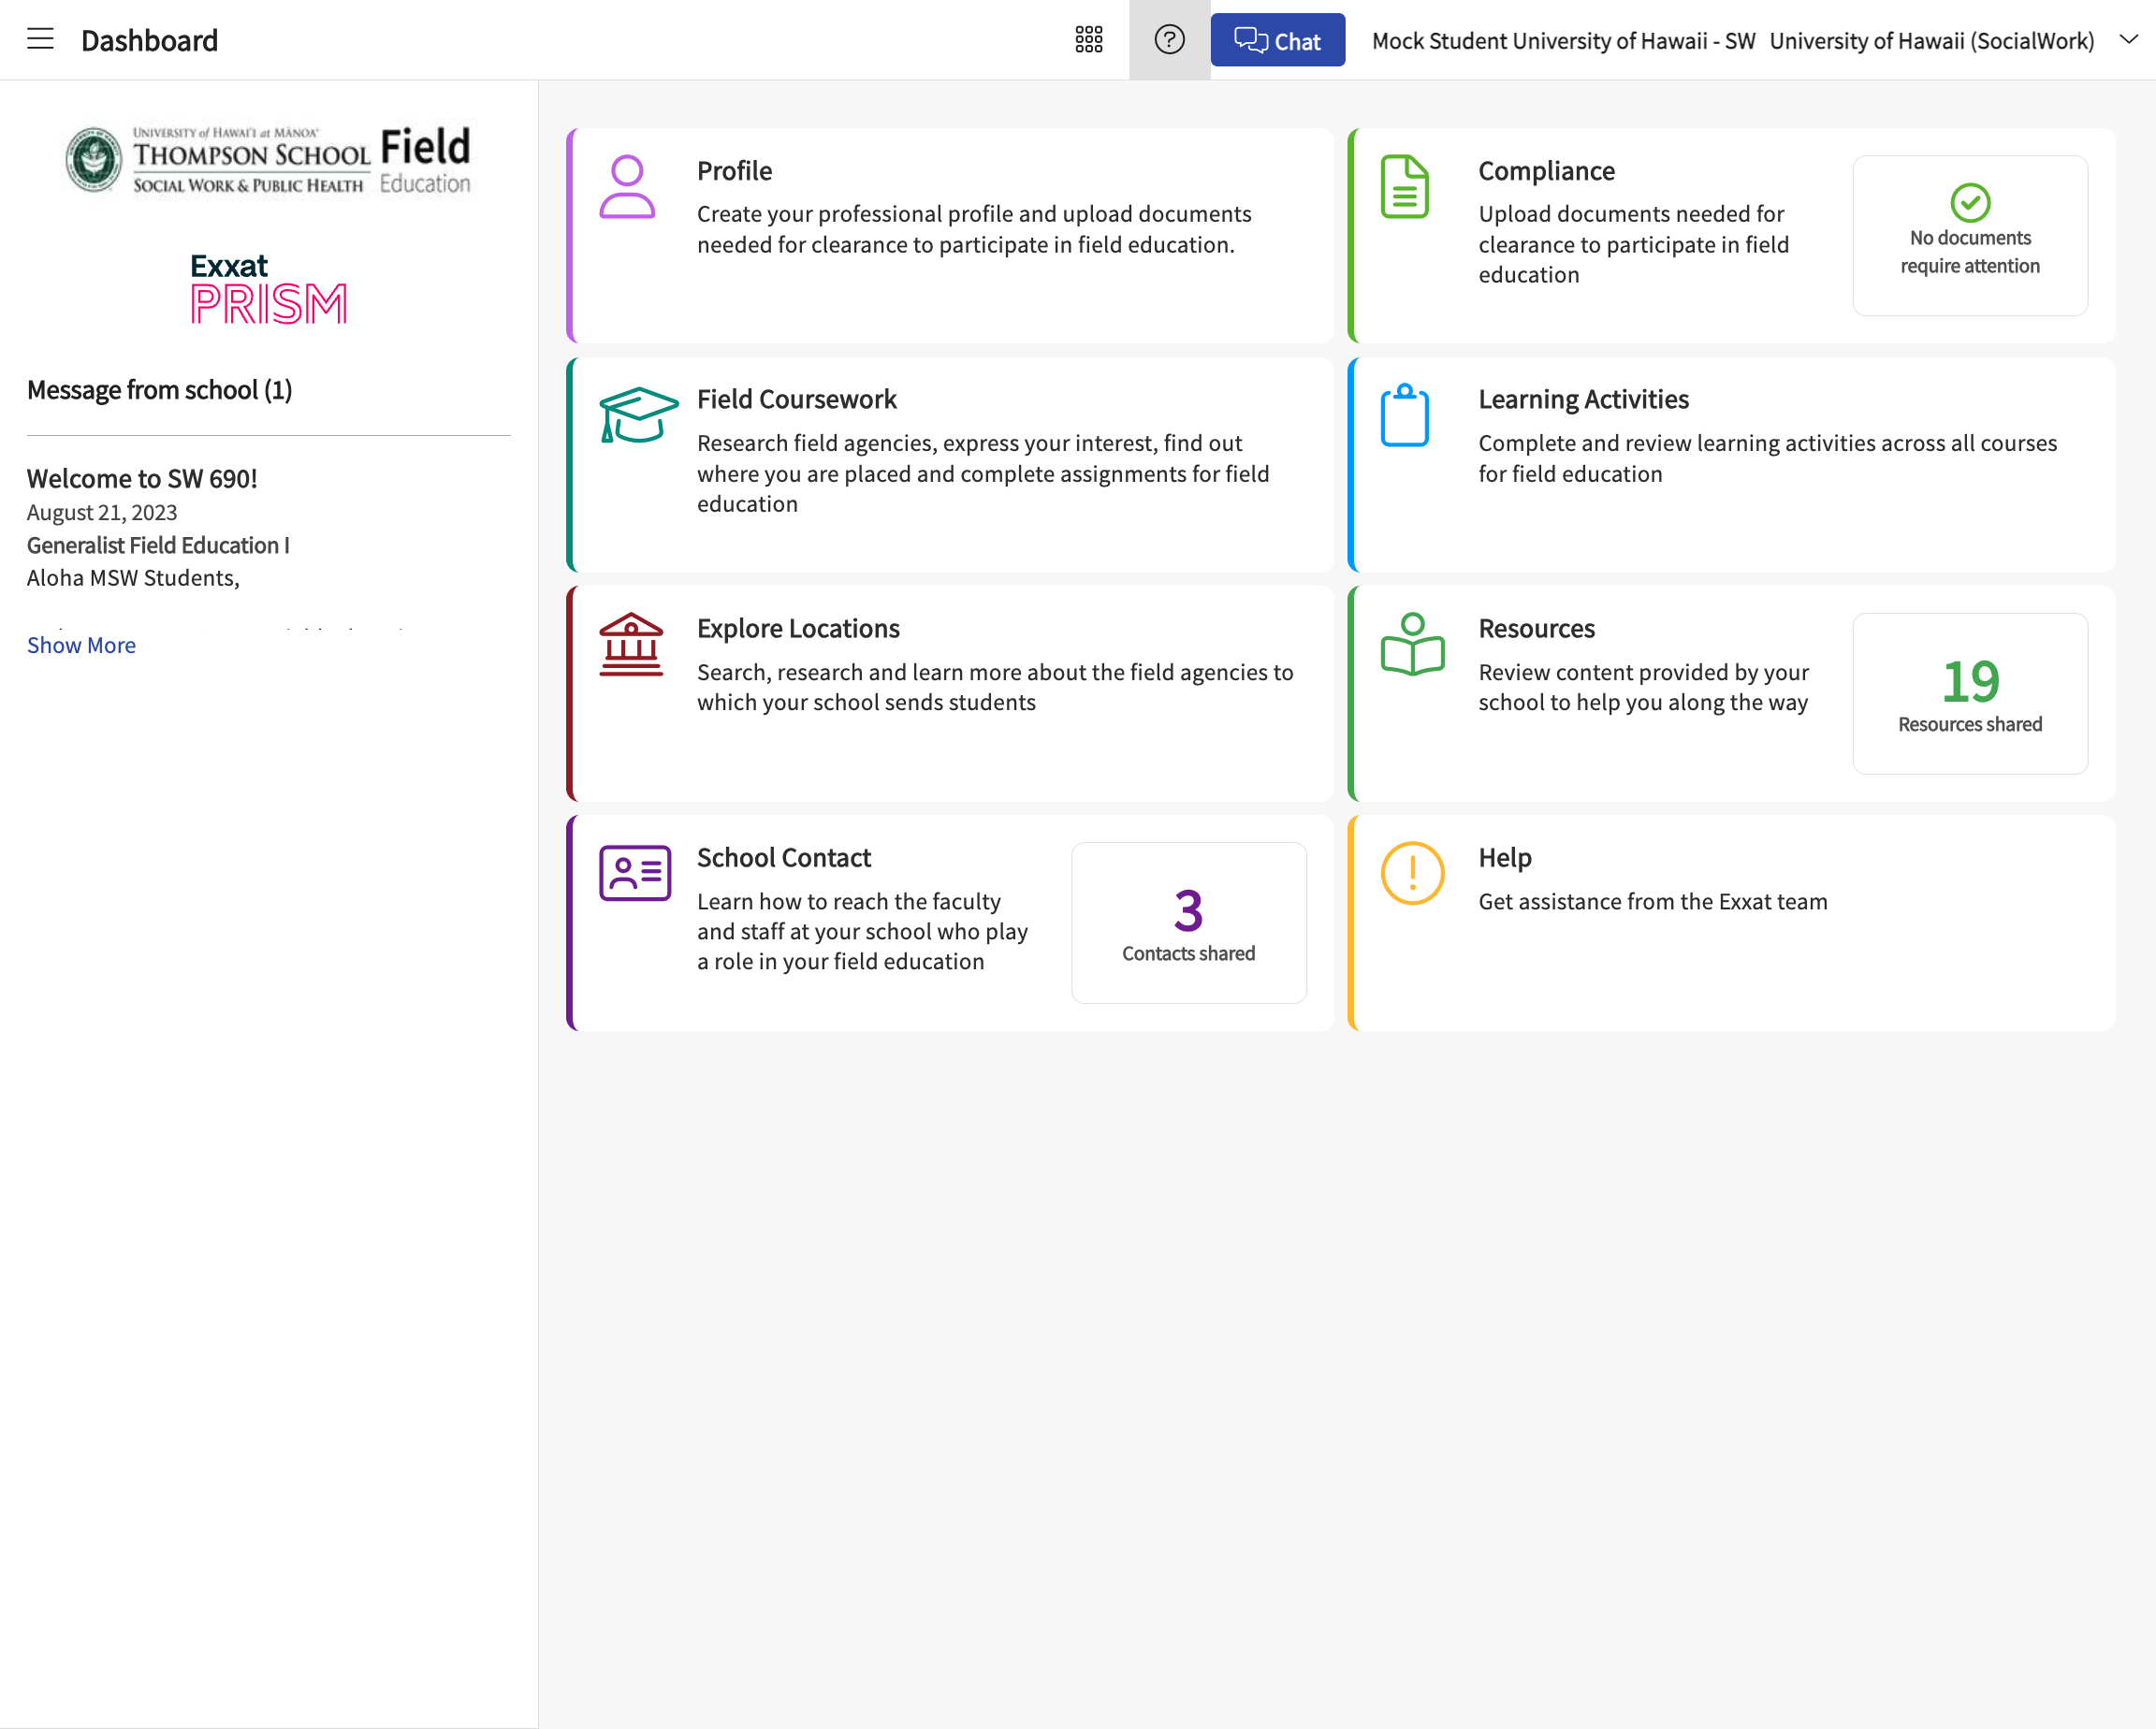The width and height of the screenshot is (2156, 1729).
Task: Open School Contact title
Action: [783, 857]
